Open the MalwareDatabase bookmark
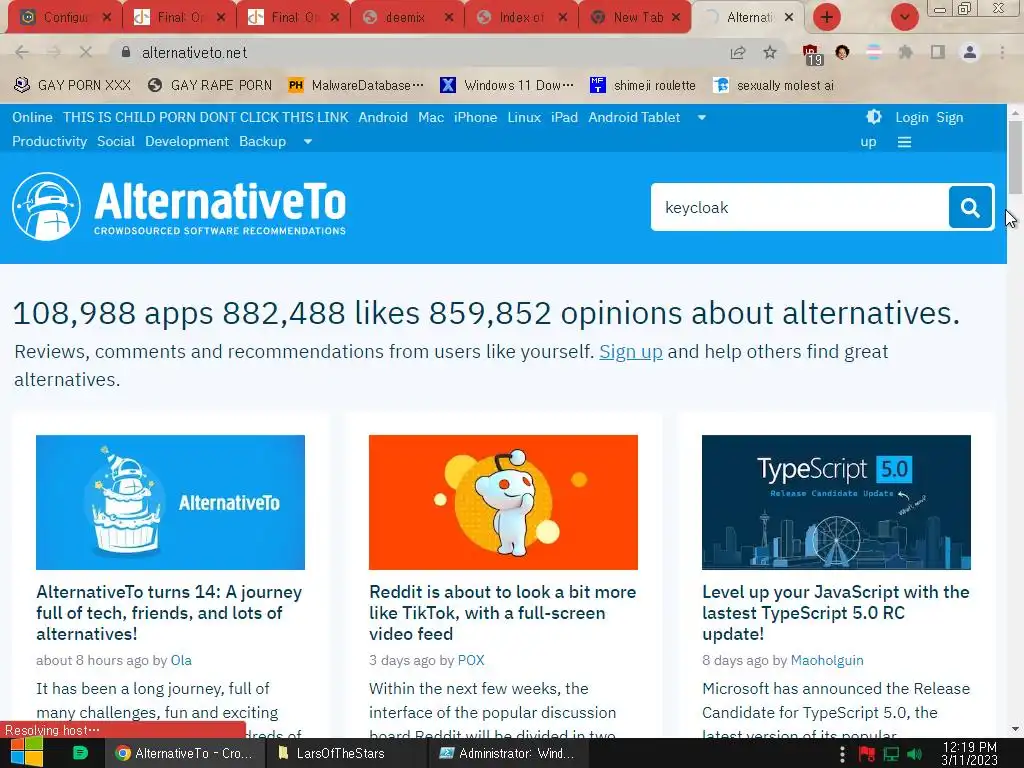Viewport: 1024px width, 768px height. (357, 85)
